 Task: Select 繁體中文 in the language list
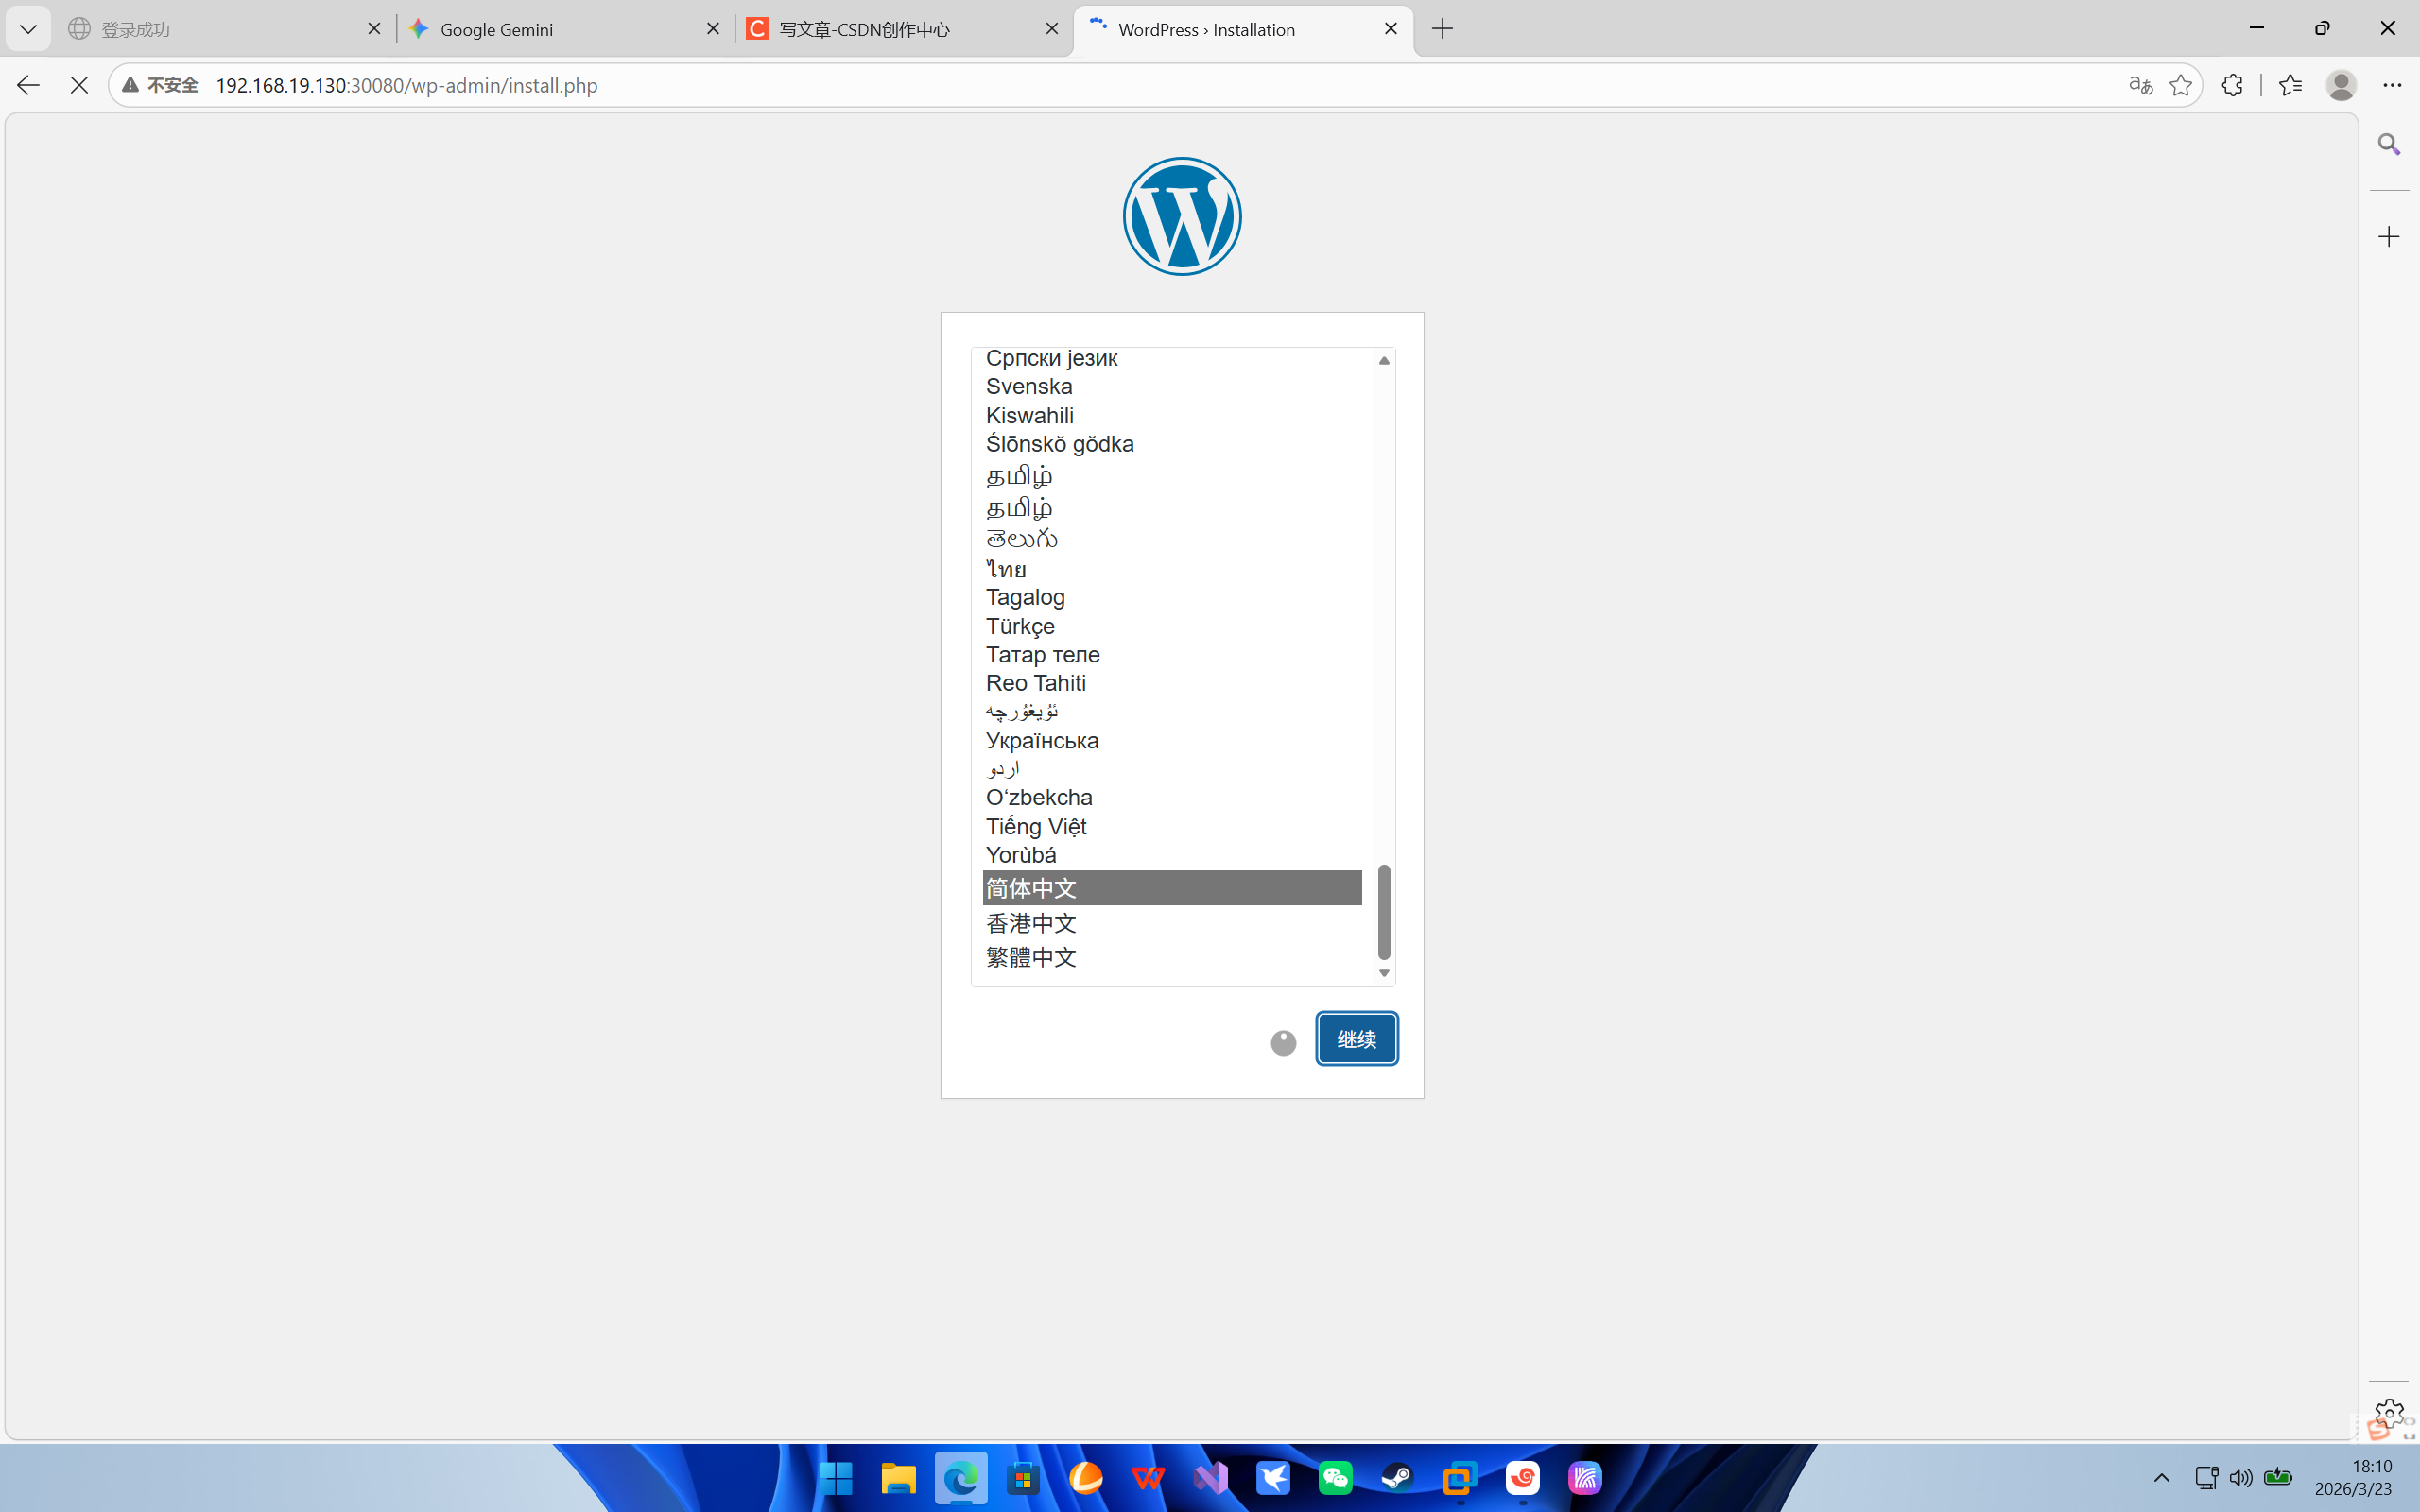tap(1172, 957)
